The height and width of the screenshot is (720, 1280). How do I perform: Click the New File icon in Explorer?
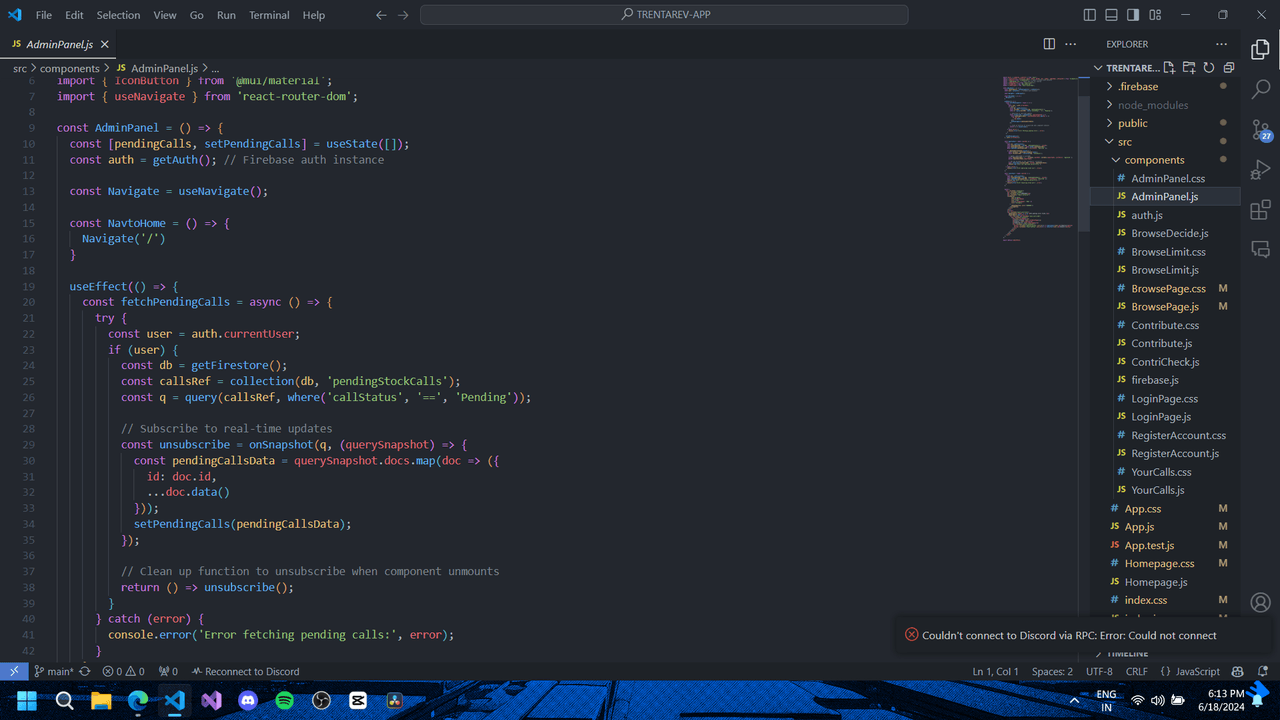pos(1169,68)
